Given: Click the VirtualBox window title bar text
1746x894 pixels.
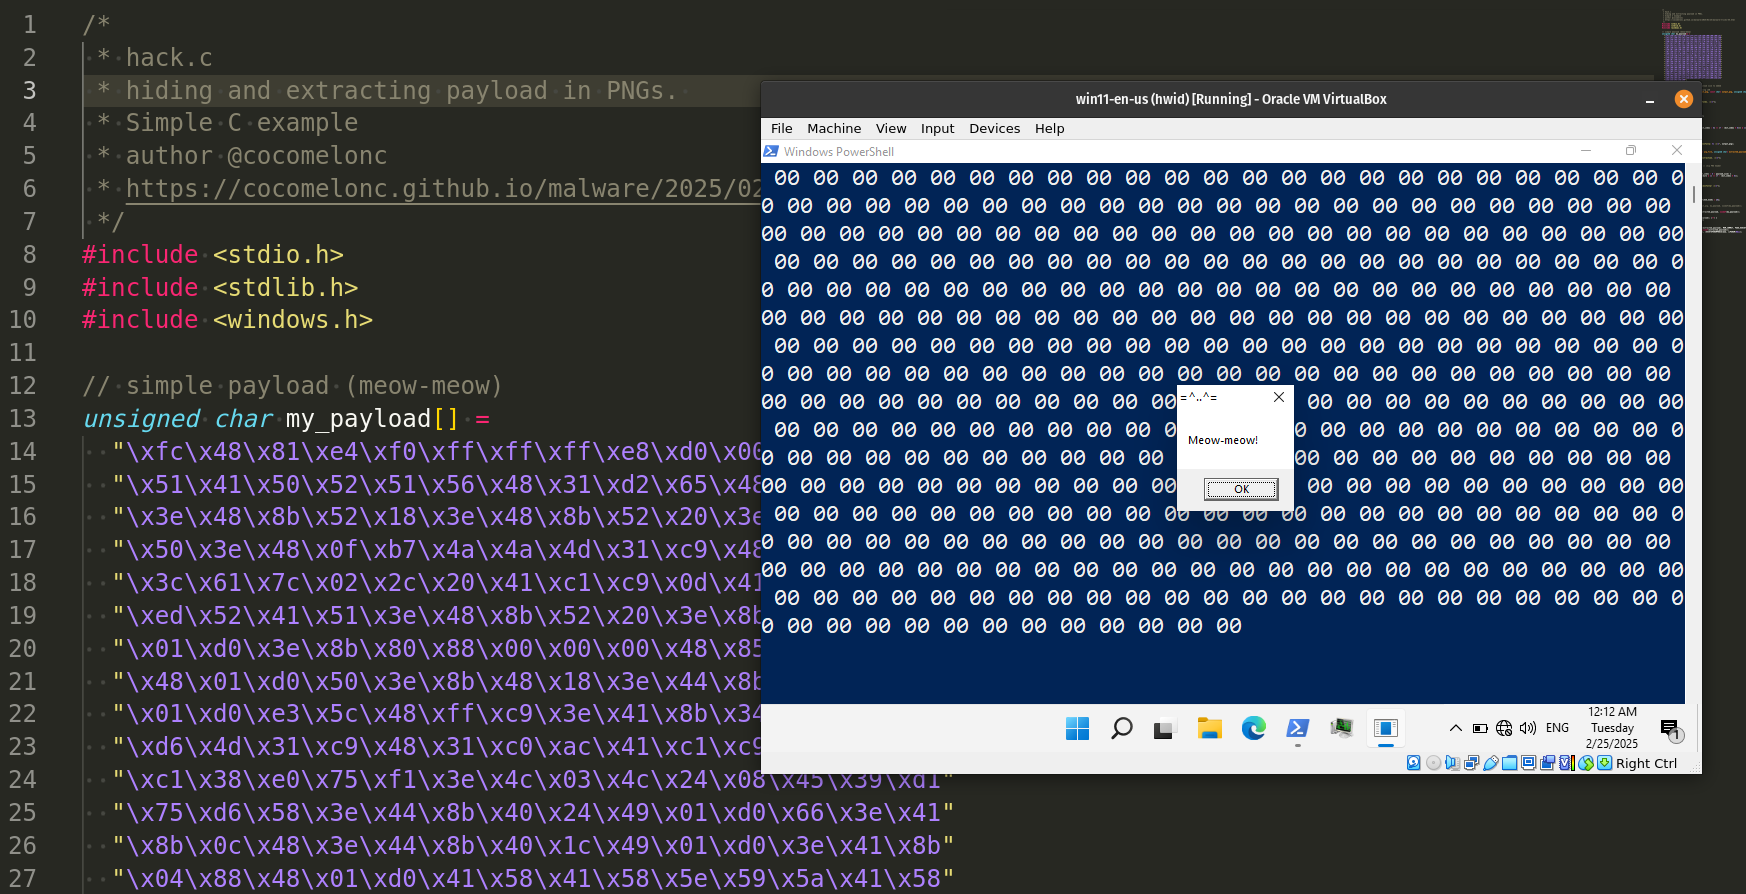Looking at the screenshot, I should coord(1231,99).
